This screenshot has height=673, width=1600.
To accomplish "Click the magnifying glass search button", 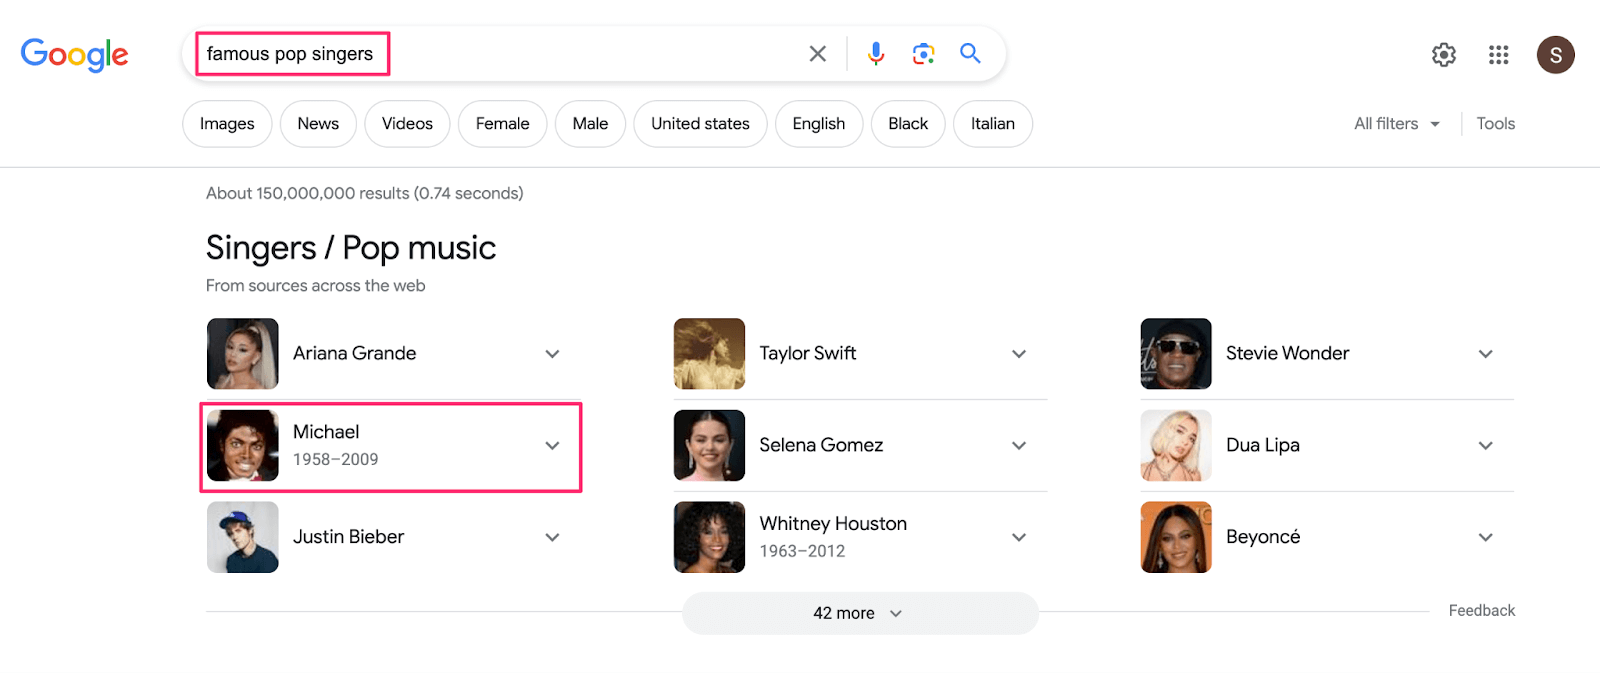I will pos(970,53).
